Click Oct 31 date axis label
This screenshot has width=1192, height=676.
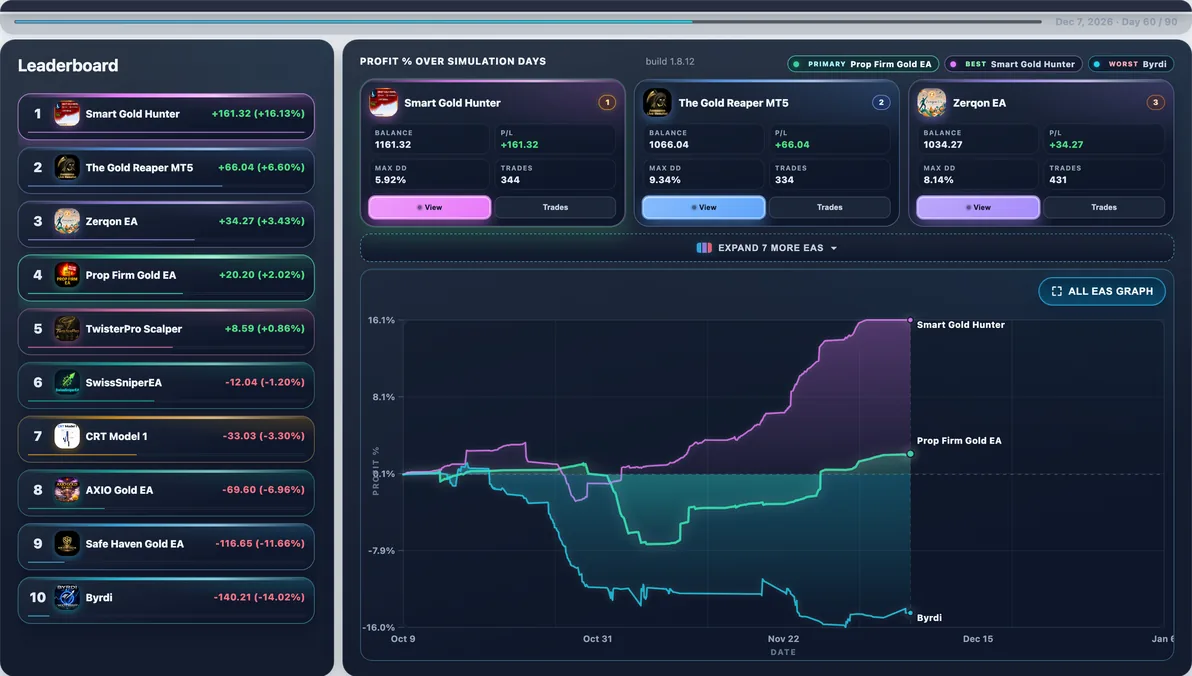click(x=598, y=639)
